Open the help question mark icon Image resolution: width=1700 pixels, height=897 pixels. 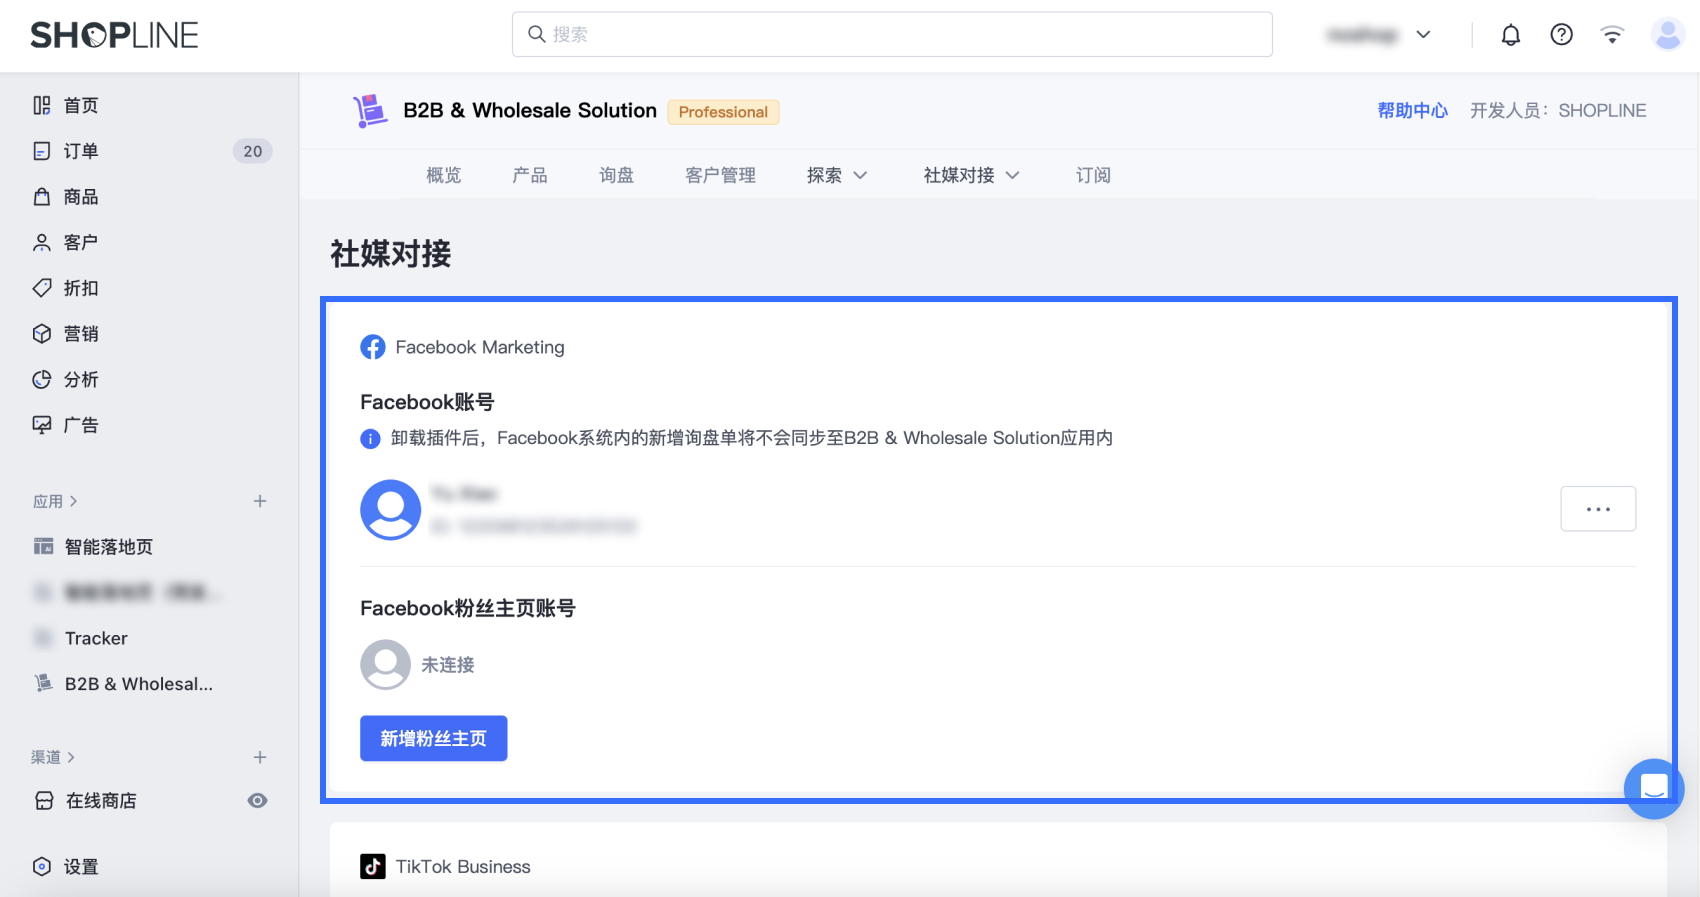point(1561,35)
